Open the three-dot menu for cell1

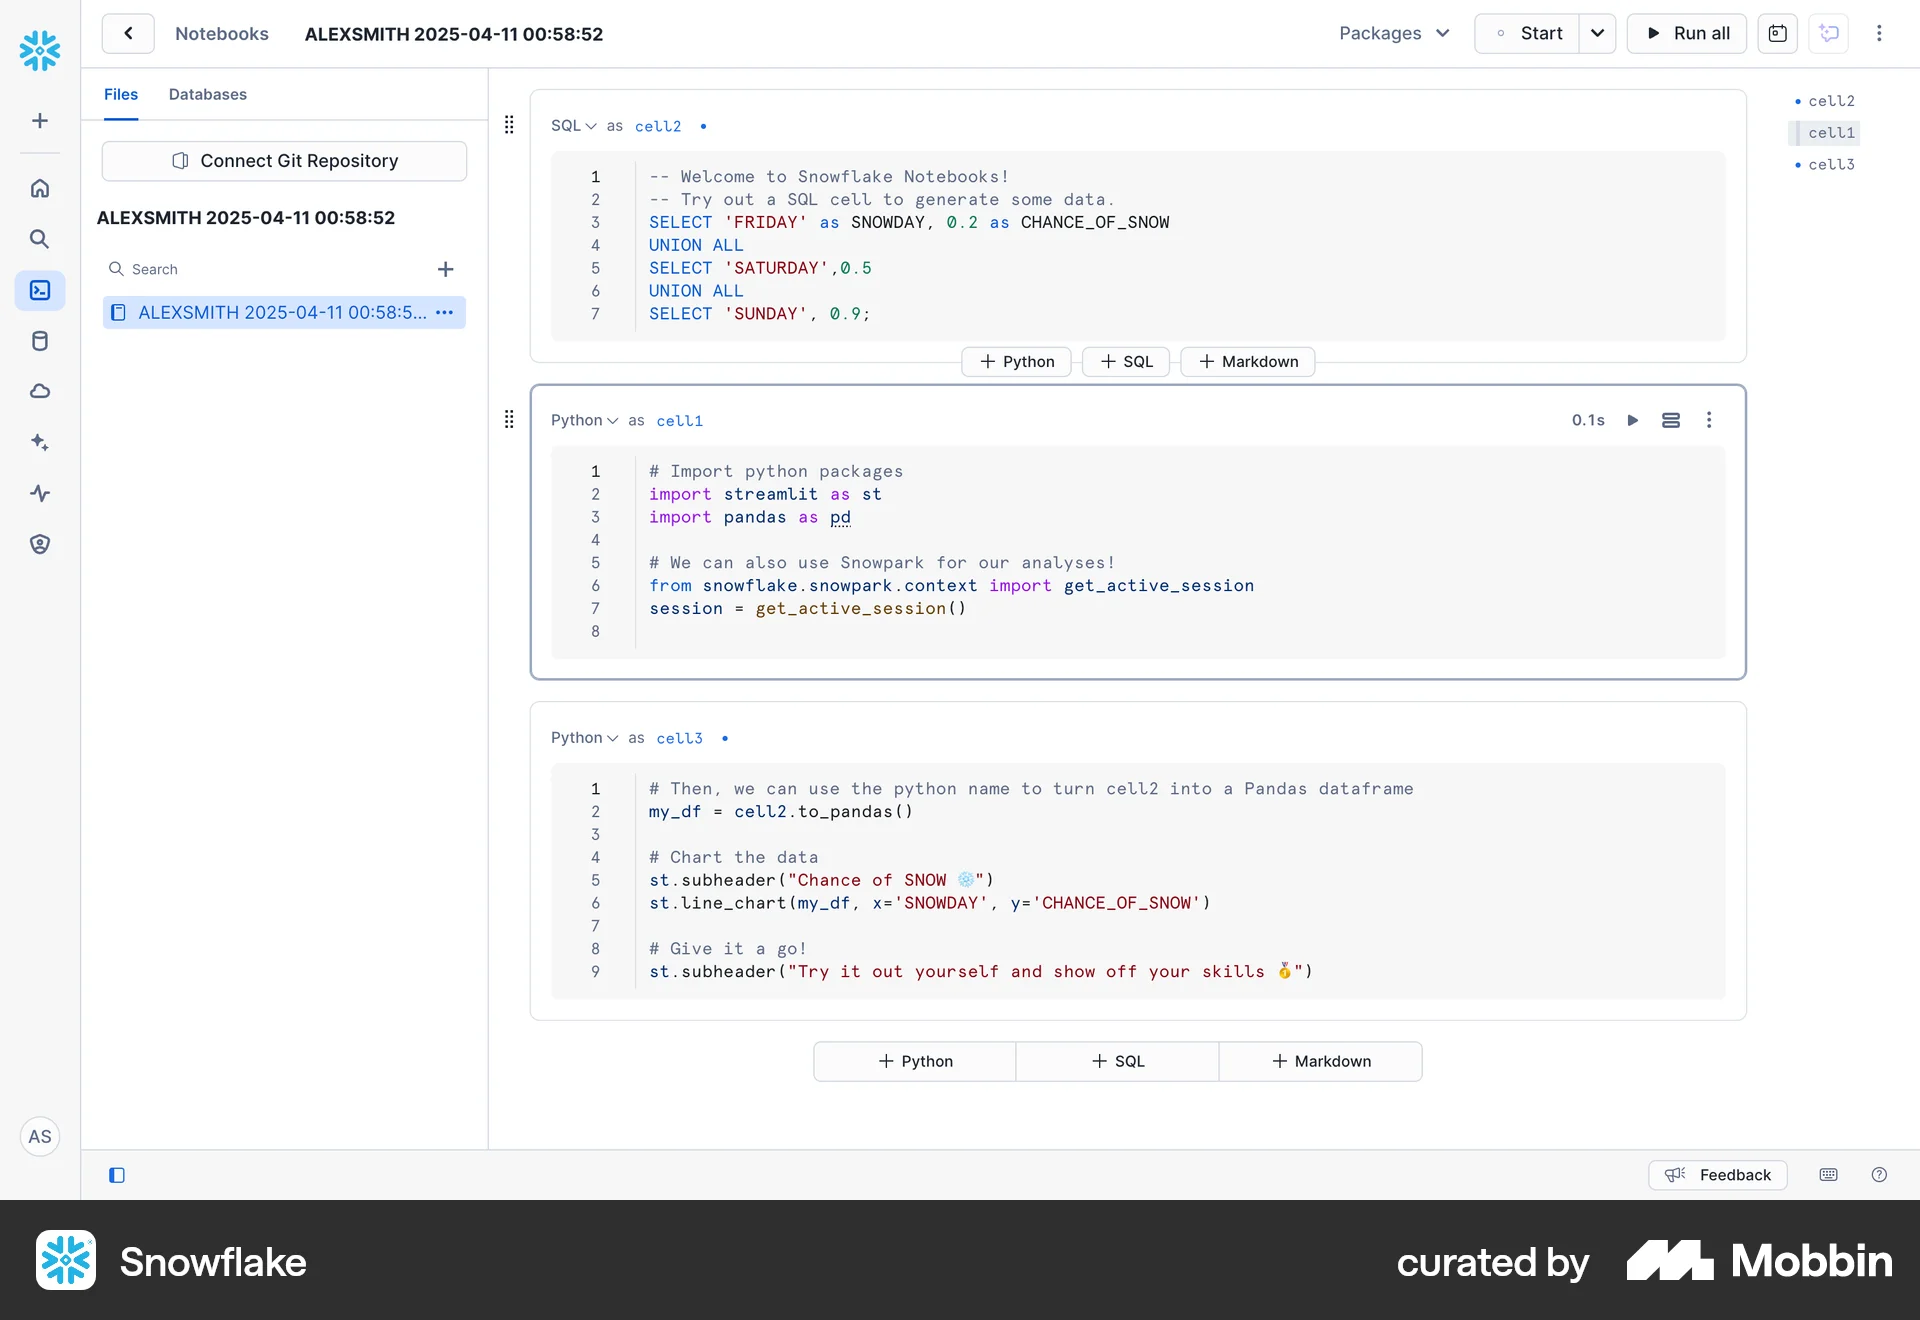pyautogui.click(x=1709, y=420)
